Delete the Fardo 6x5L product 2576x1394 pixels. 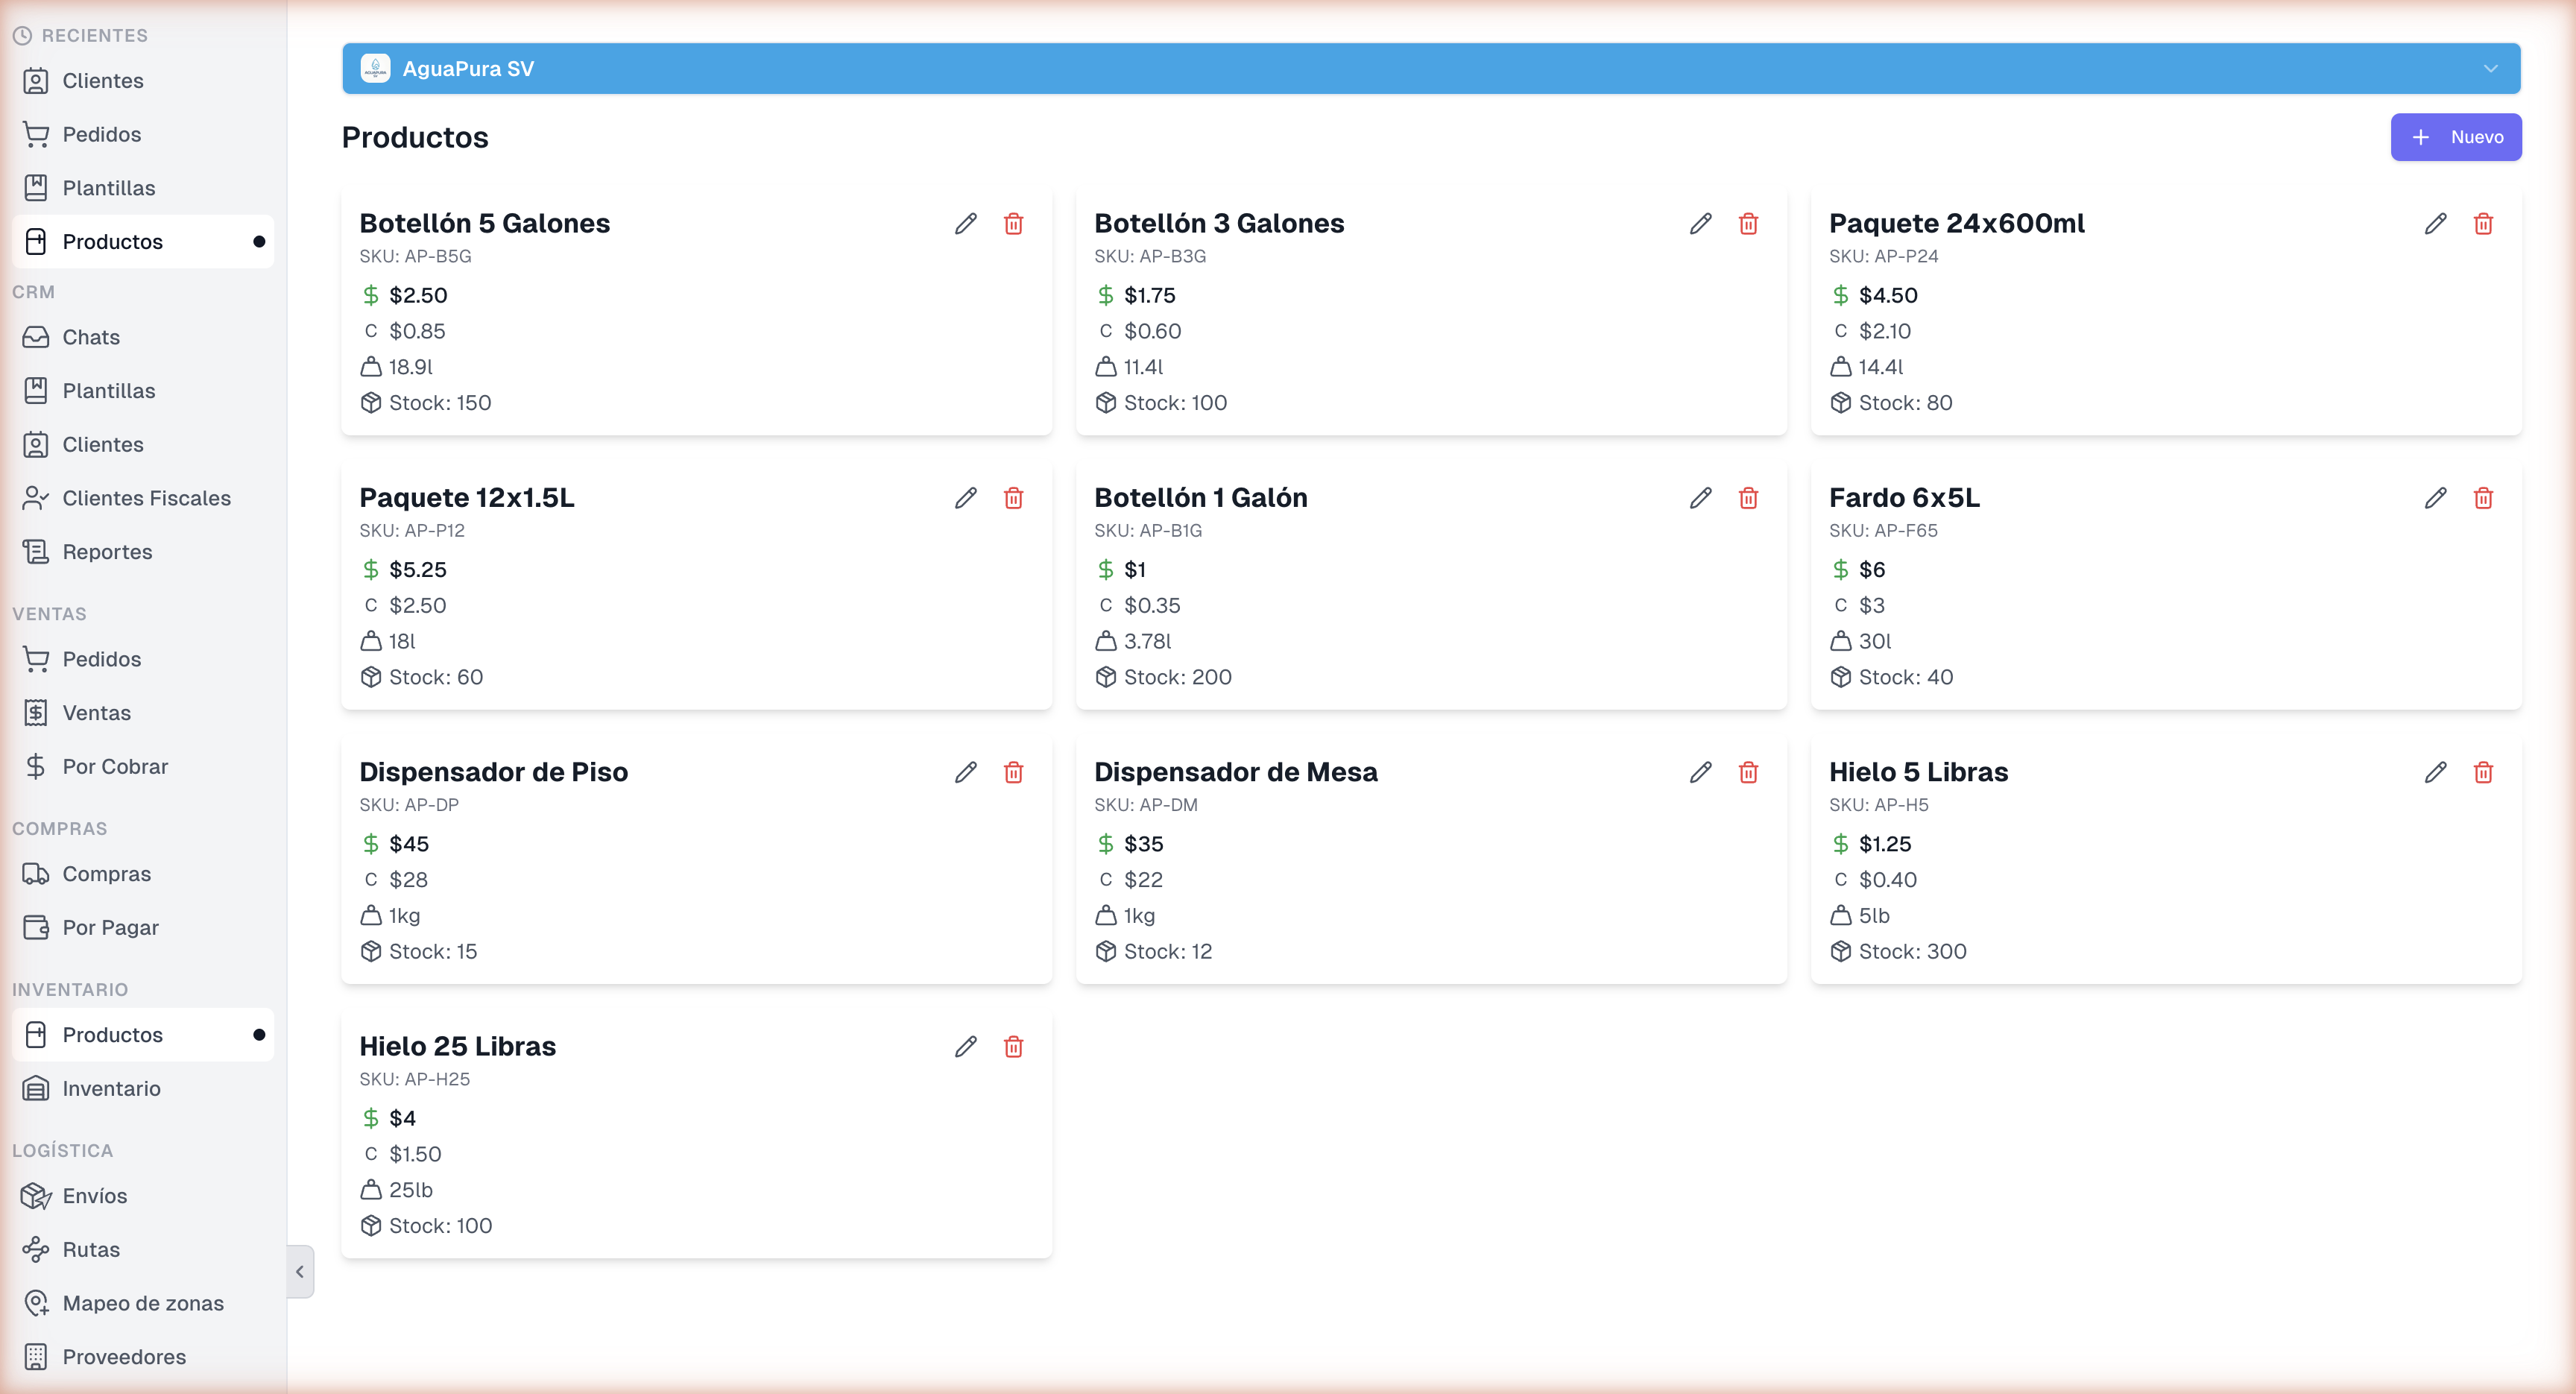[2483, 498]
